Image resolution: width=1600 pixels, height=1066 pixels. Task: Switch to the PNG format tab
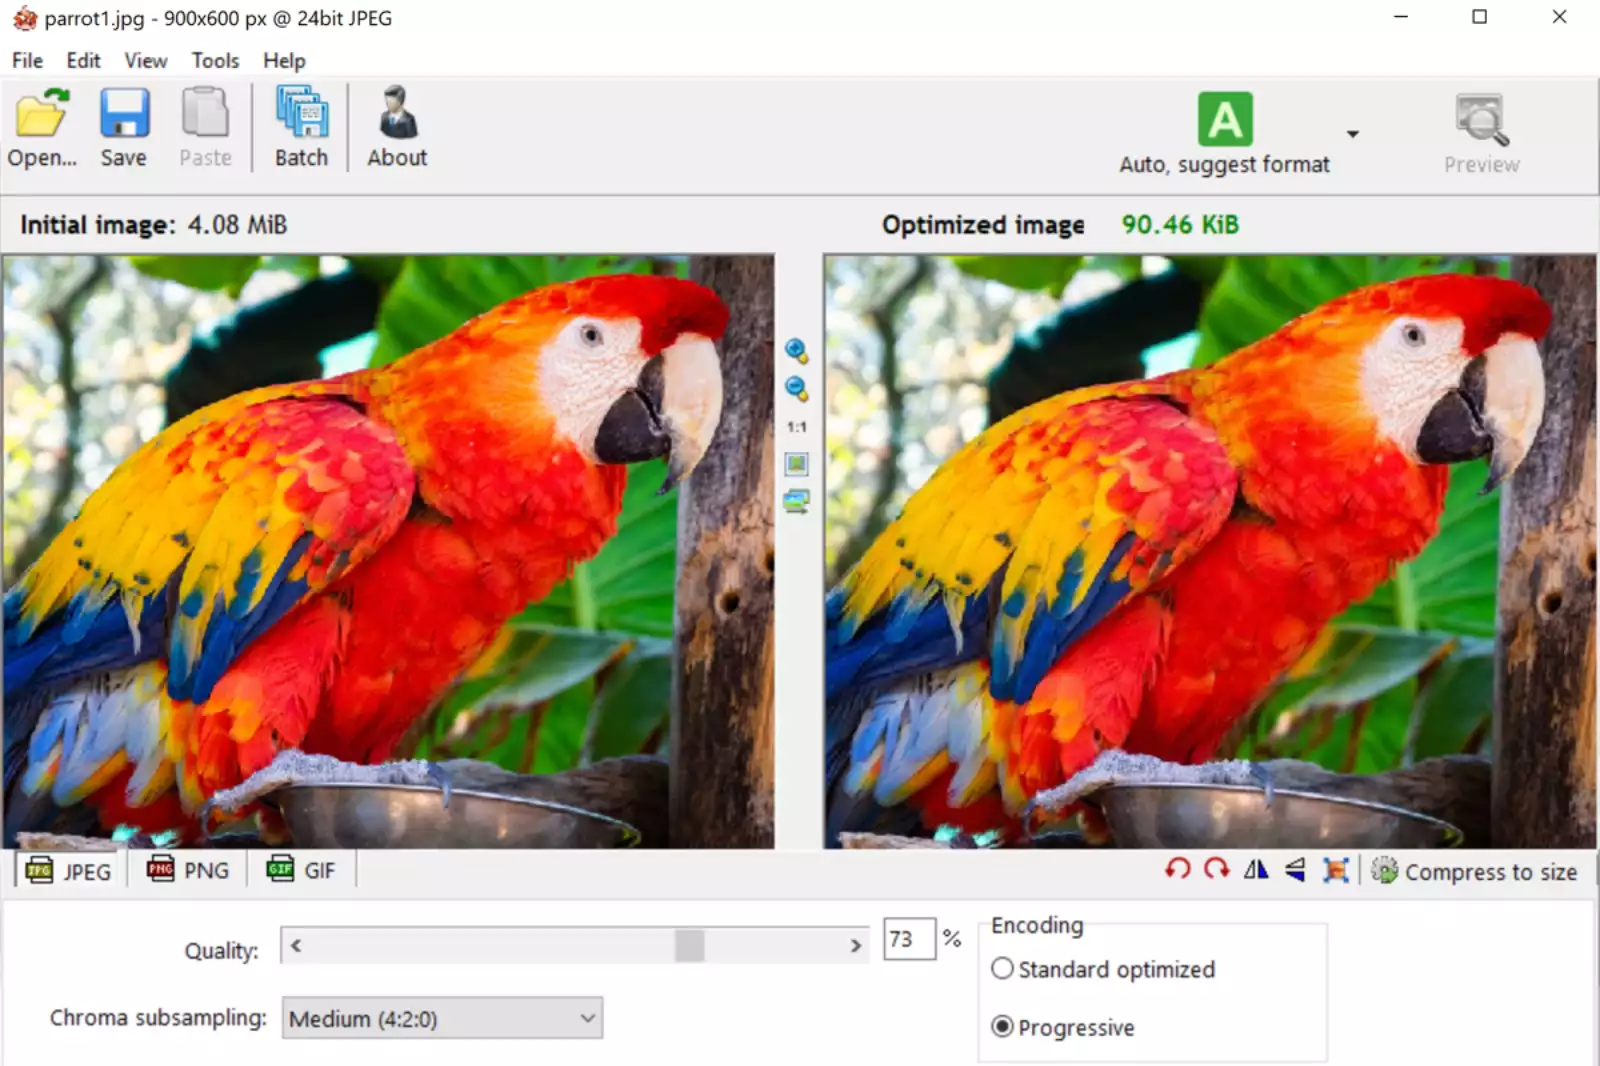pyautogui.click(x=188, y=870)
